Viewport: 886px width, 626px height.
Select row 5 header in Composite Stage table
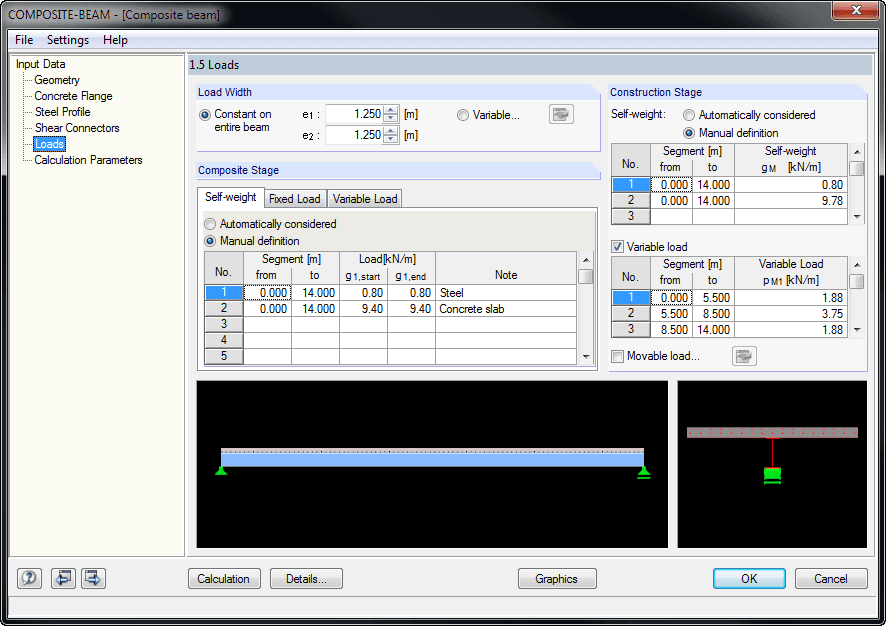[224, 356]
